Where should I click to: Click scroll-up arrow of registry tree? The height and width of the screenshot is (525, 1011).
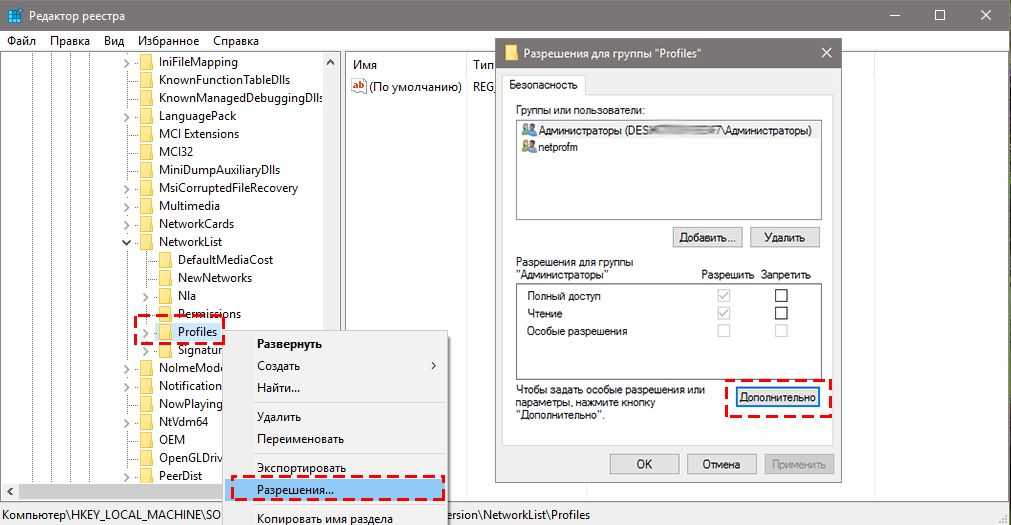tap(330, 63)
